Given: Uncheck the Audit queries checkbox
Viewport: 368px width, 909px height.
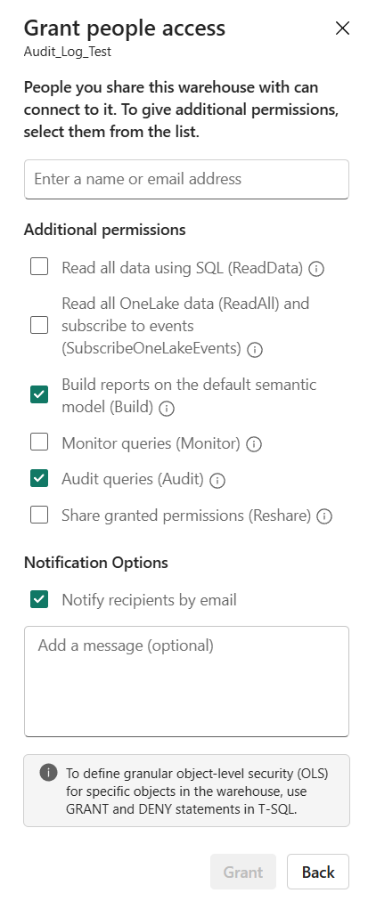Looking at the screenshot, I should tap(39, 479).
